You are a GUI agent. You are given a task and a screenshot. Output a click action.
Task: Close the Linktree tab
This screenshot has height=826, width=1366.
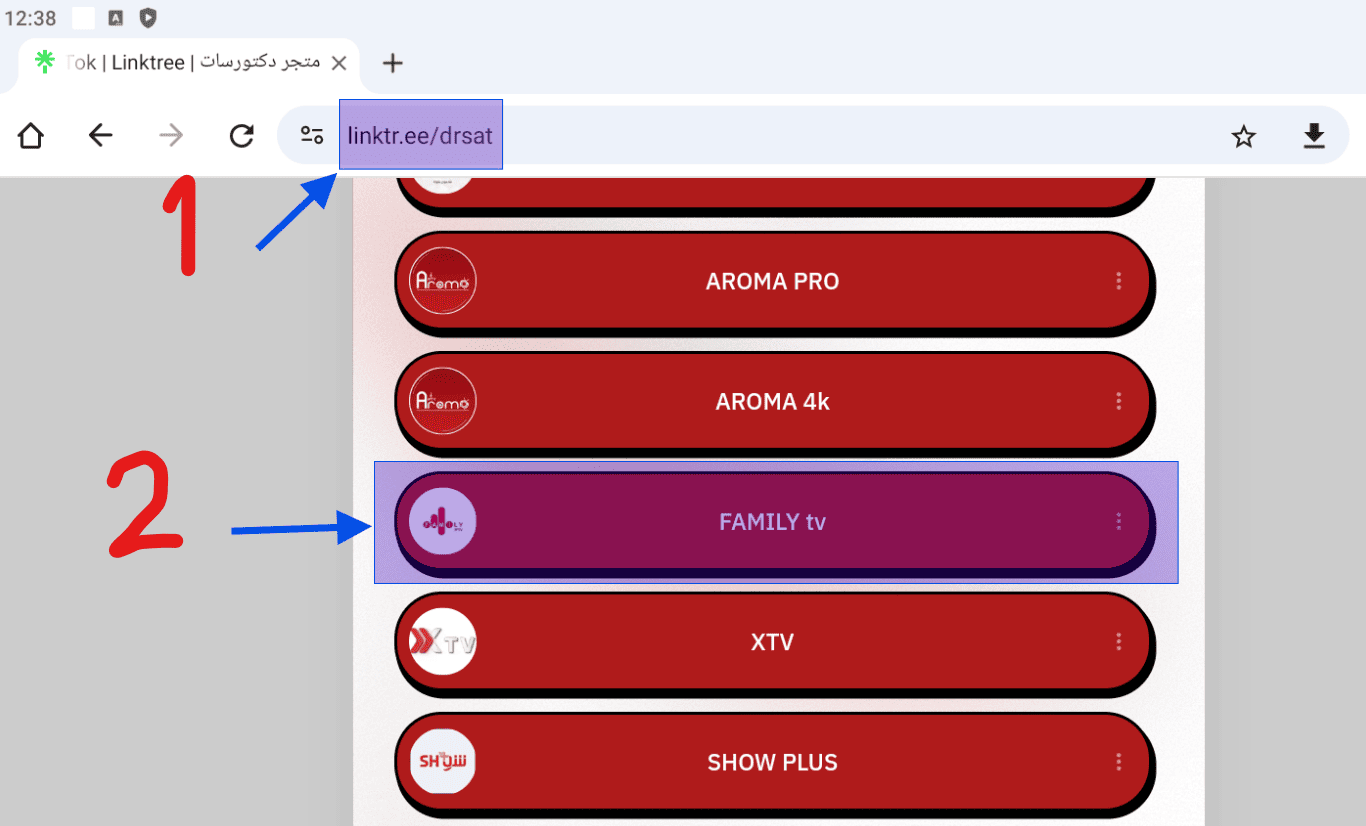(339, 63)
